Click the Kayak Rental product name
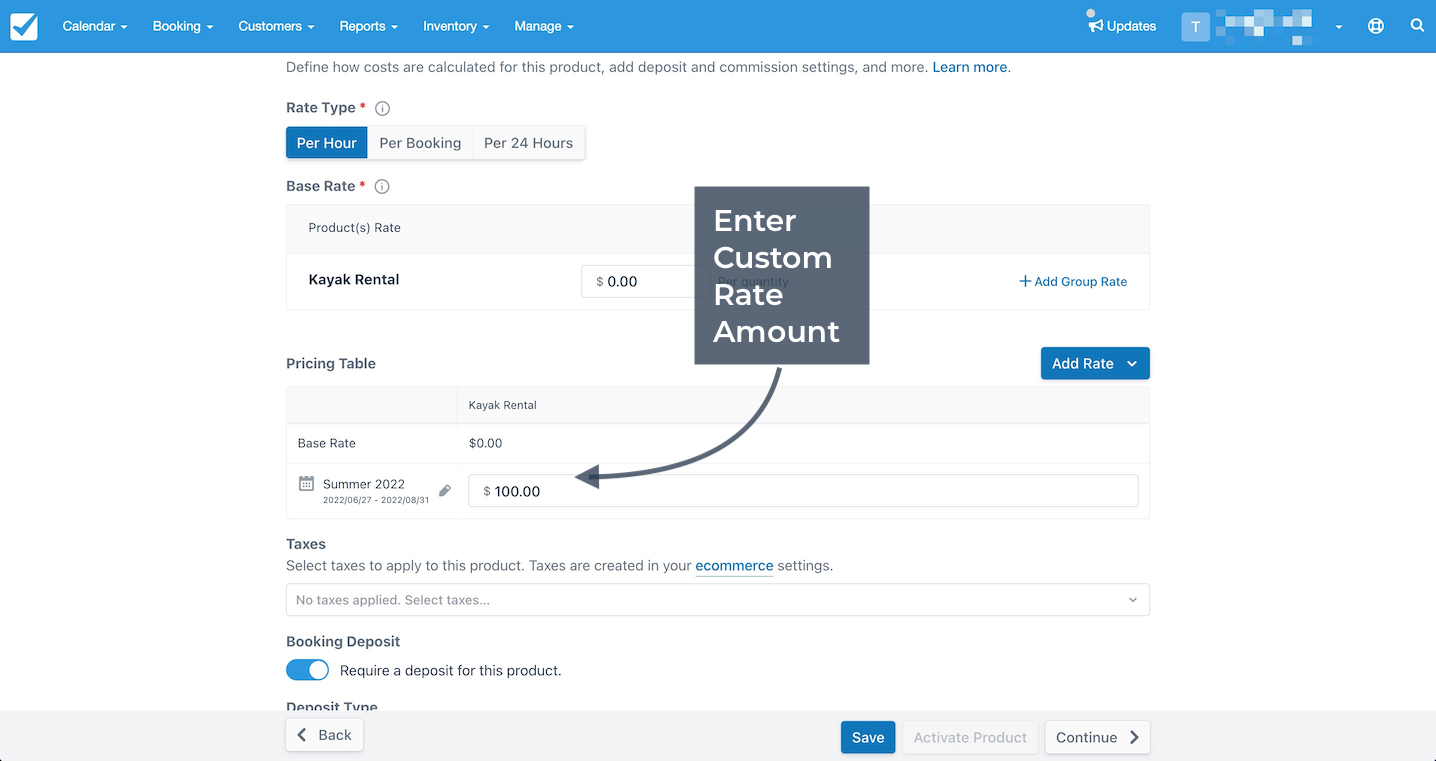Screen dimensions: 1436x761 pyautogui.click(x=354, y=280)
